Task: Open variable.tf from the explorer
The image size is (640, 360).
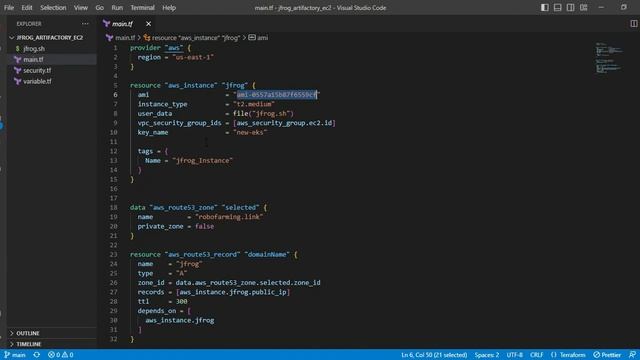Action: tap(37, 81)
